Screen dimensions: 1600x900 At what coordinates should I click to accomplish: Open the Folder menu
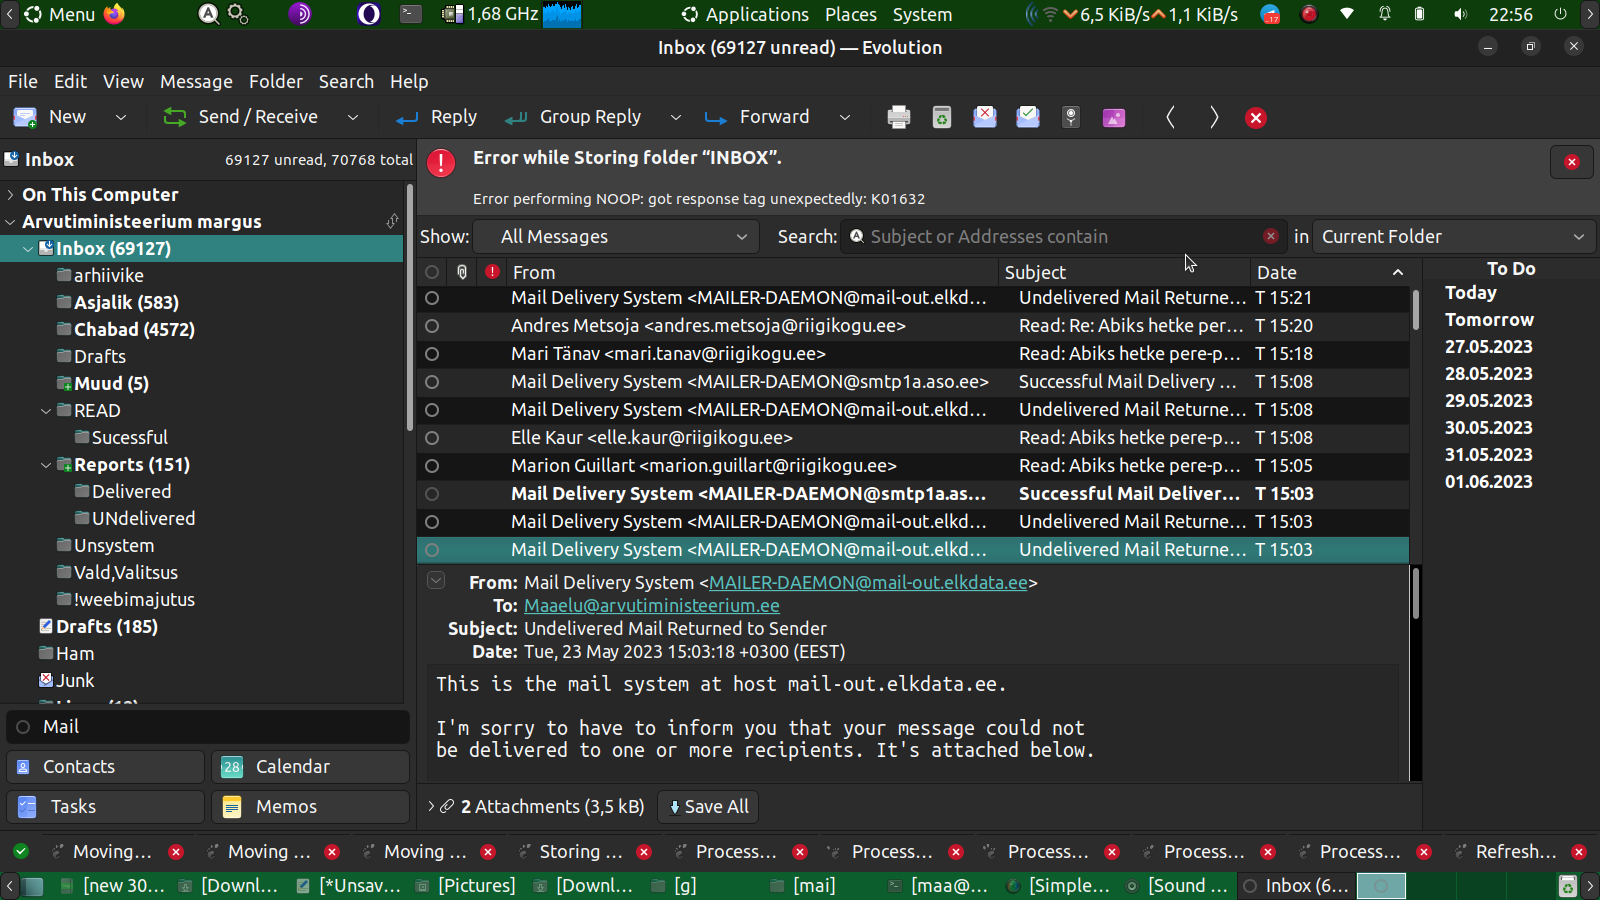[275, 82]
